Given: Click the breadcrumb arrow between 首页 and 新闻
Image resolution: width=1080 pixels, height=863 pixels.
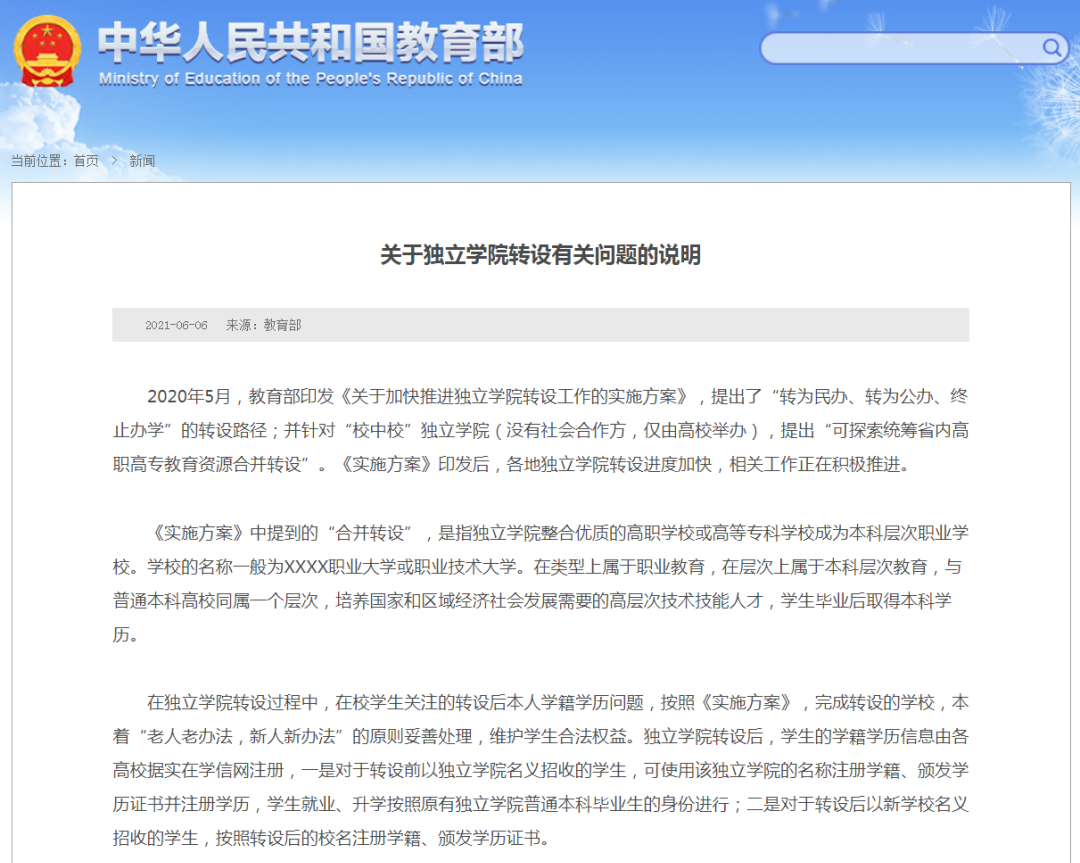Looking at the screenshot, I should pyautogui.click(x=114, y=161).
